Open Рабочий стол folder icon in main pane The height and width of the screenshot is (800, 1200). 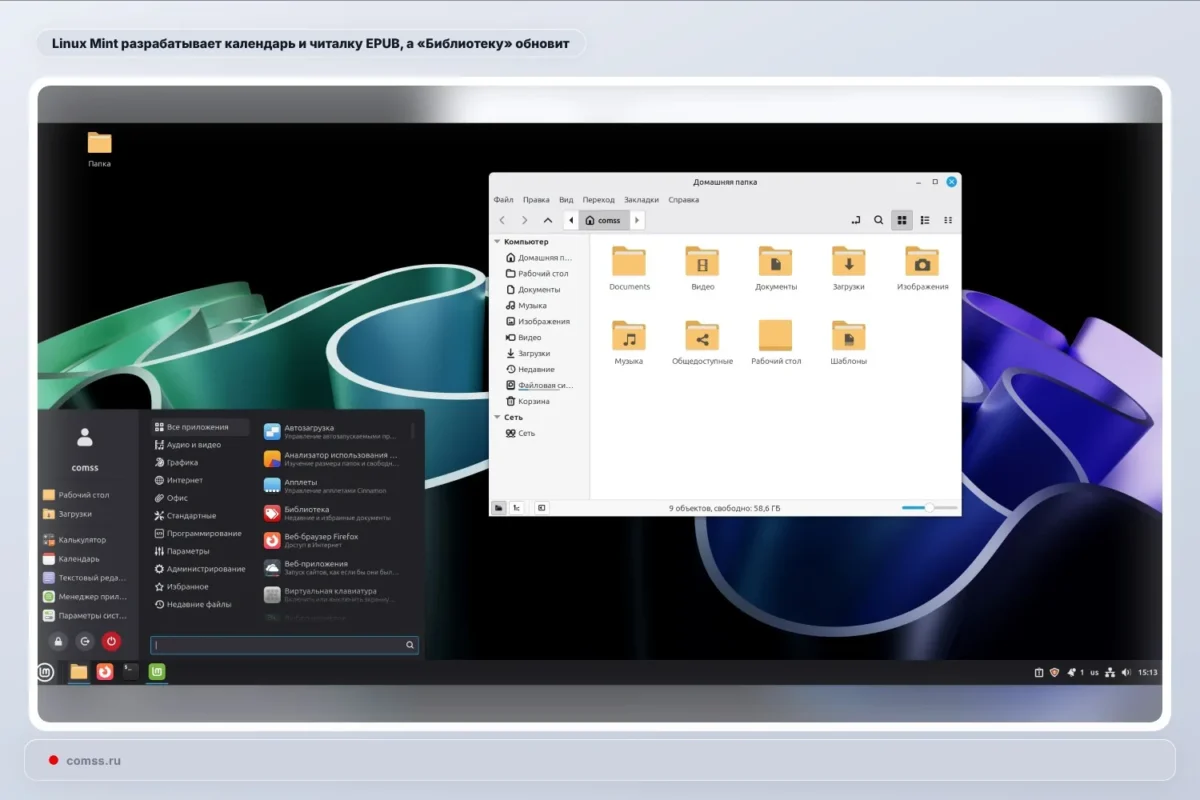775,336
